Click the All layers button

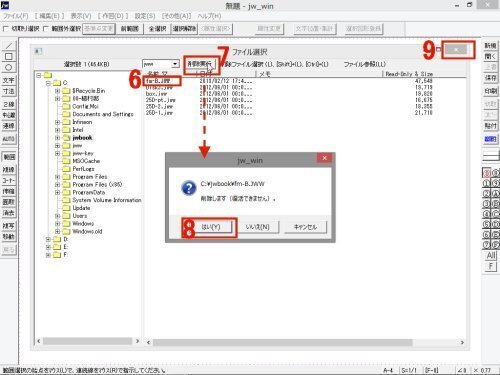point(491,256)
